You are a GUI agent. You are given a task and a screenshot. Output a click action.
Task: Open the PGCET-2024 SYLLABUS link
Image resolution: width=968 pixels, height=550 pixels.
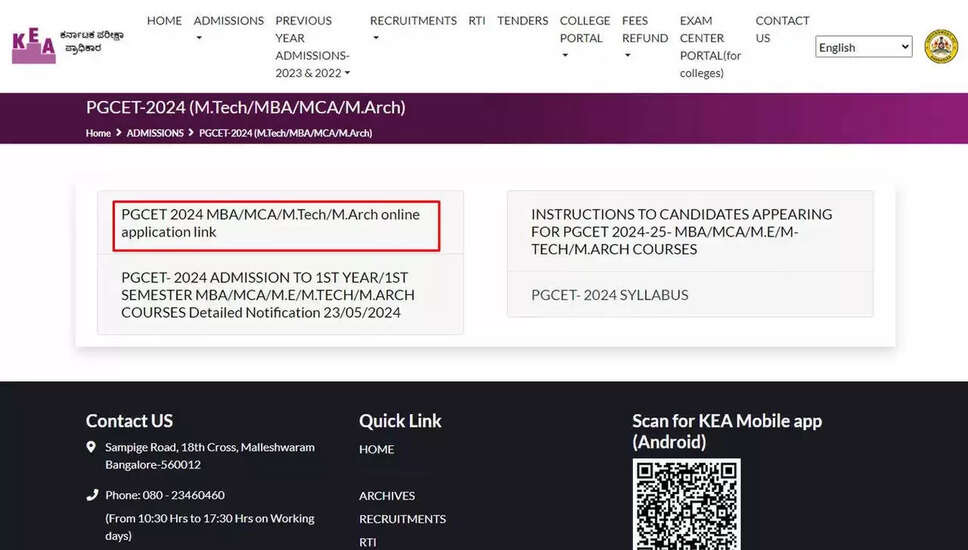click(x=609, y=295)
